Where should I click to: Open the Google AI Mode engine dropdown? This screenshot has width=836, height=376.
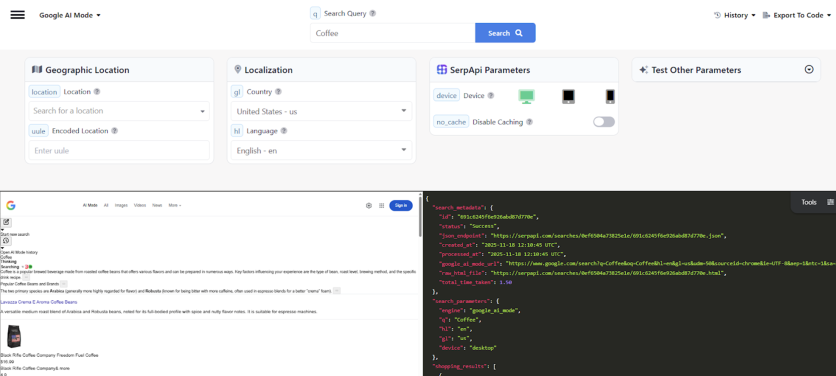(x=70, y=15)
